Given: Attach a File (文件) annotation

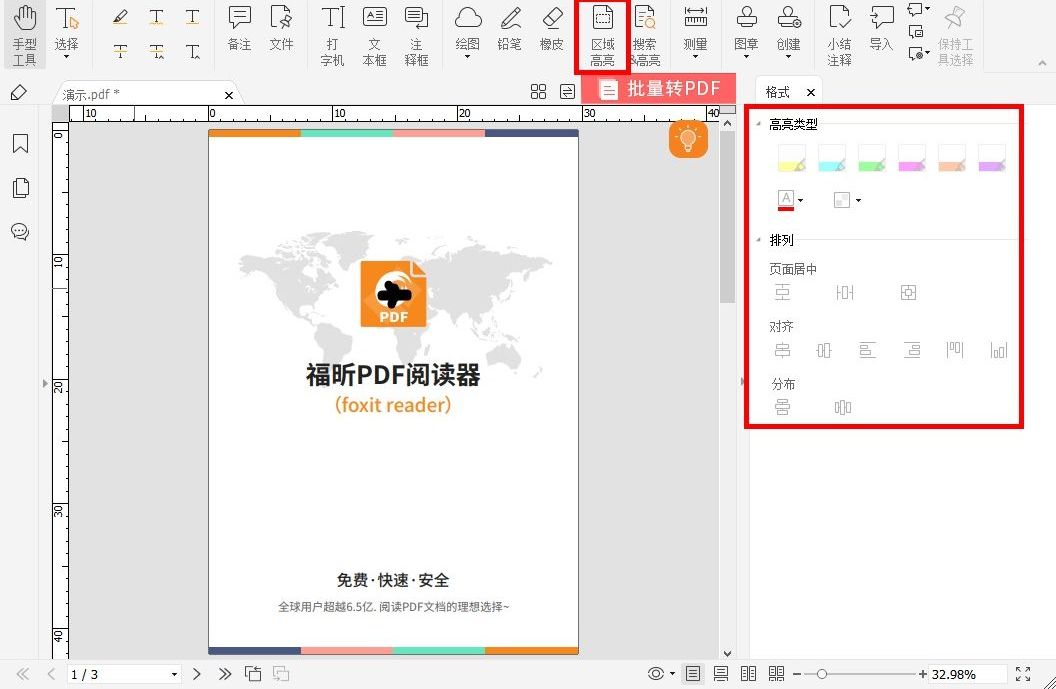Looking at the screenshot, I should coord(282,29).
